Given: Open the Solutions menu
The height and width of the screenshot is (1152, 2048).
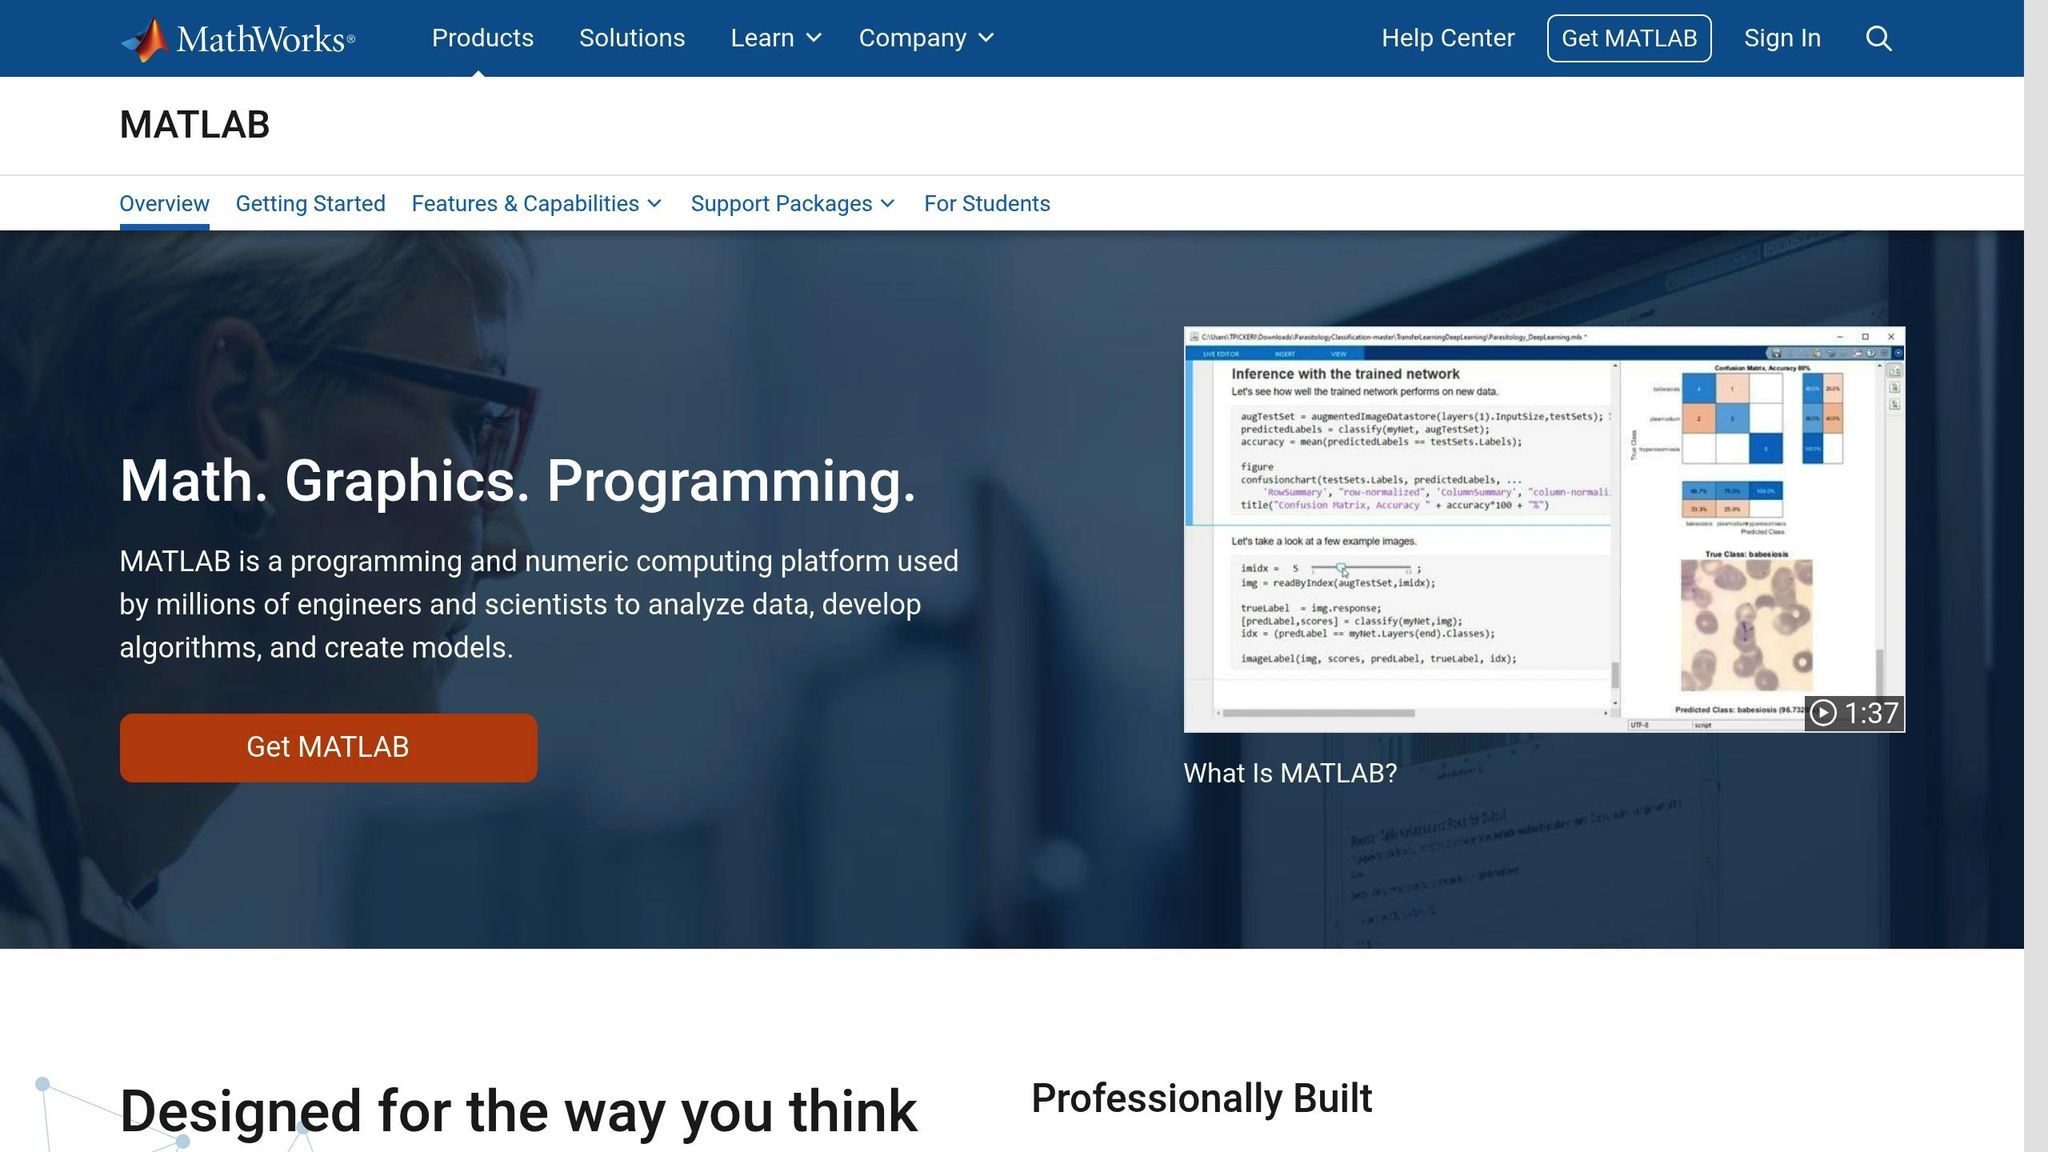Looking at the screenshot, I should click(x=632, y=38).
